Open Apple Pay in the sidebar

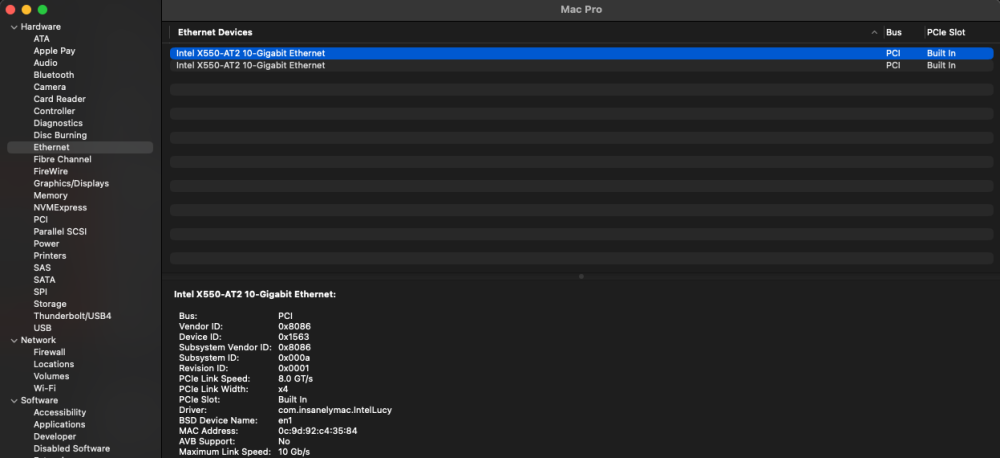click(x=54, y=51)
